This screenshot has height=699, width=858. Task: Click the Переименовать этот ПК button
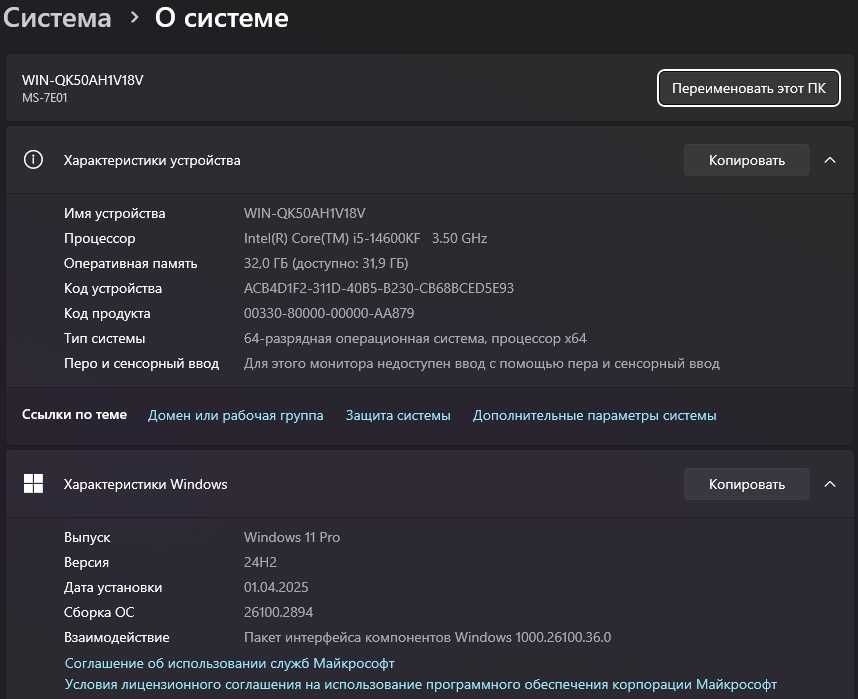748,88
